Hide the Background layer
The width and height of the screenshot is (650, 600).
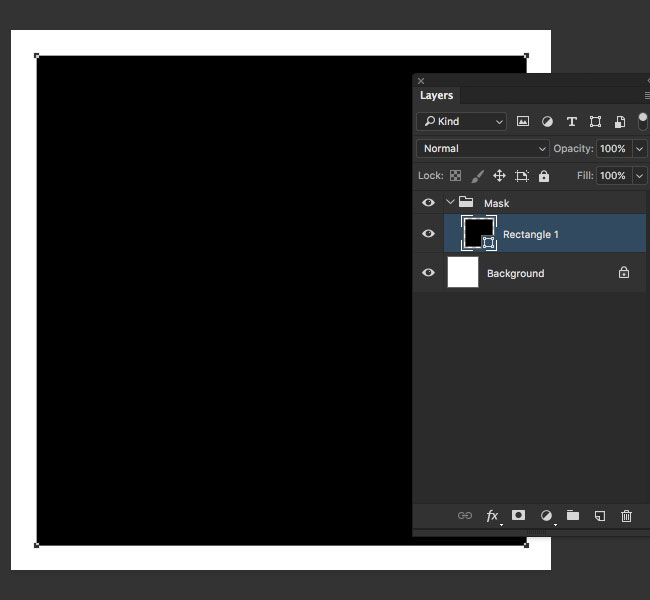pyautogui.click(x=428, y=272)
